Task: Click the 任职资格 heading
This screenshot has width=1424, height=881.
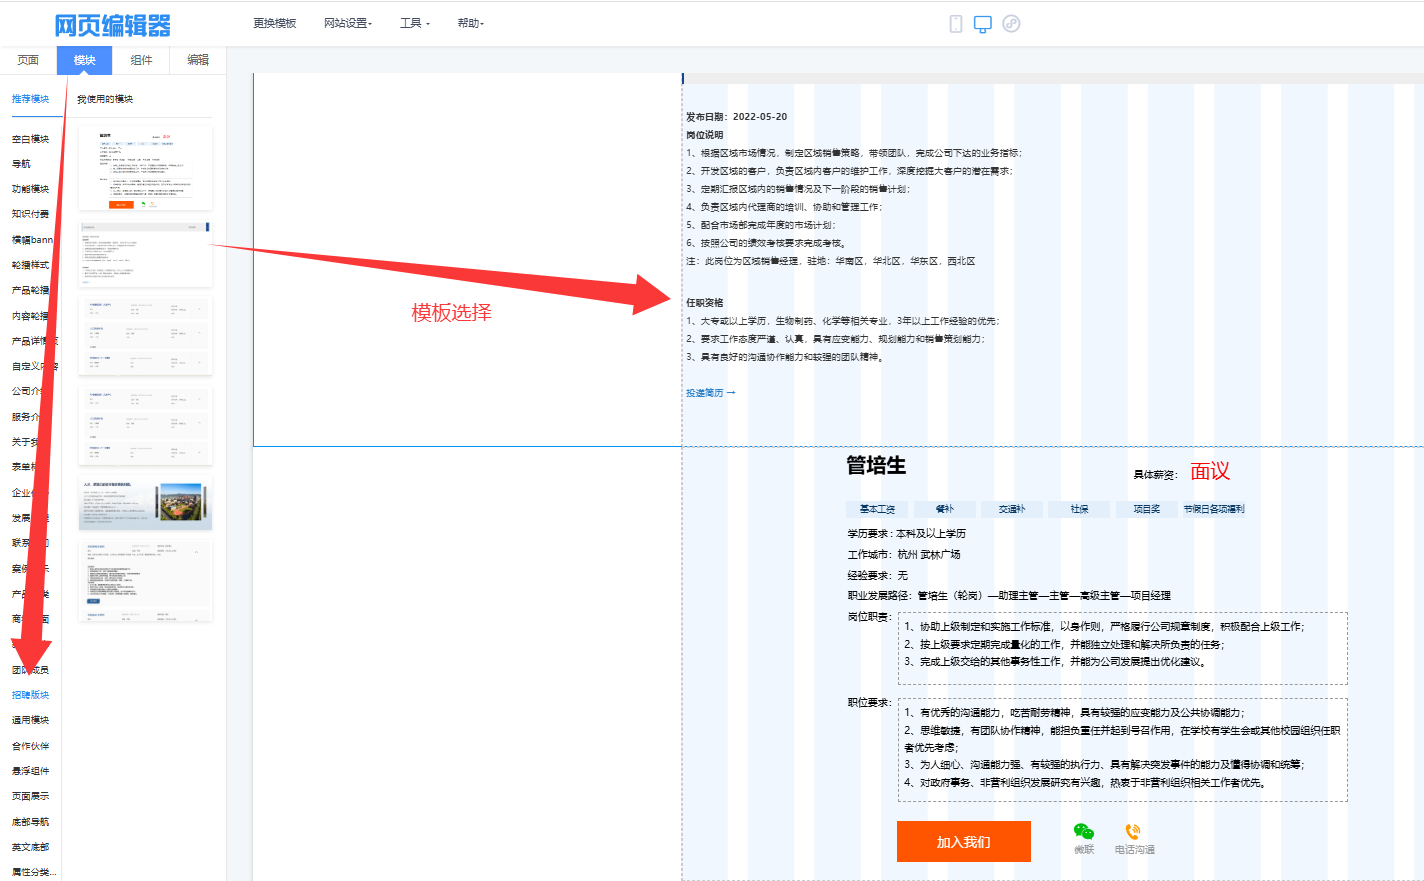Action: (x=705, y=303)
